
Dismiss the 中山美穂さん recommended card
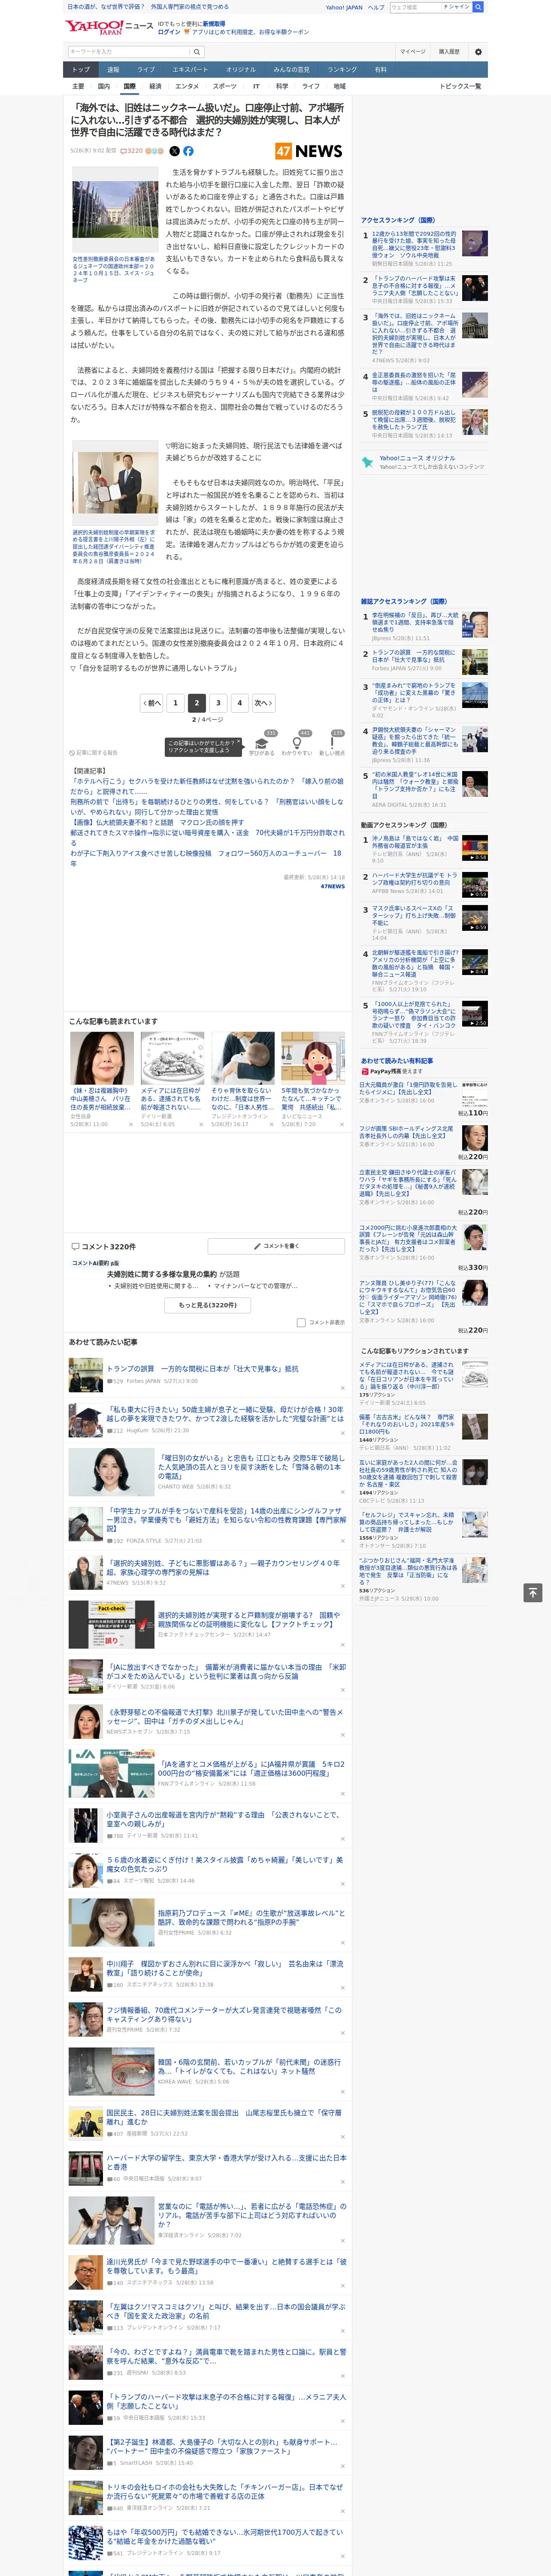(131, 1124)
